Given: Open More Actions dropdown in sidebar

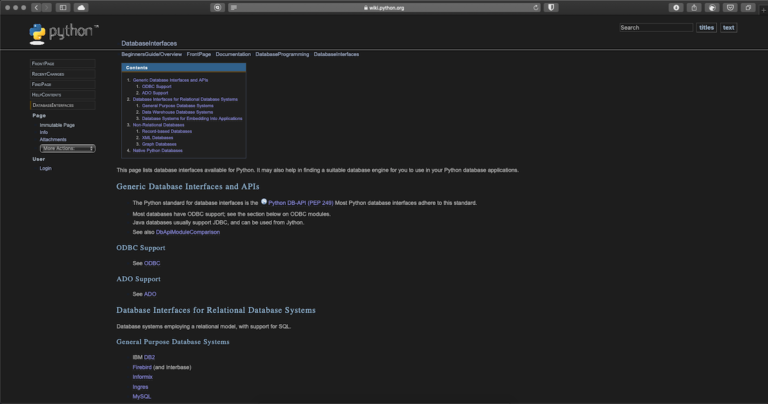Looking at the screenshot, I should 68,148.
